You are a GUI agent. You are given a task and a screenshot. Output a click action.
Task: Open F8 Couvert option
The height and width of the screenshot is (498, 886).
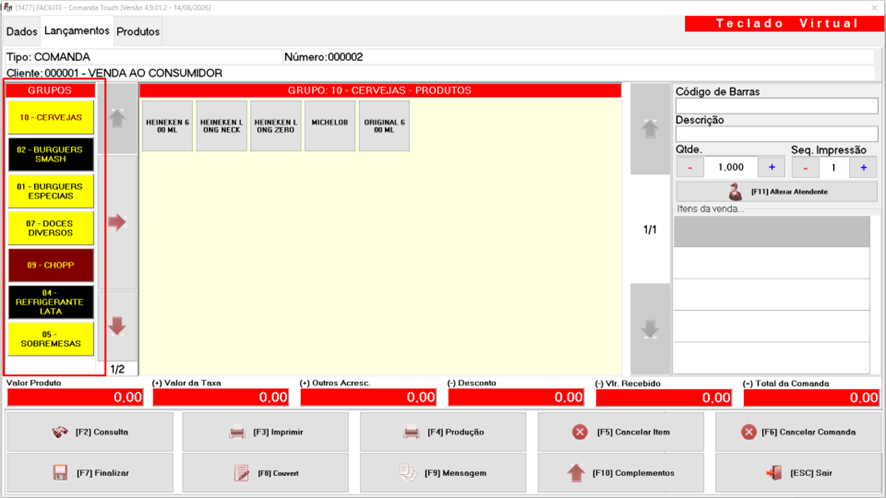click(266, 473)
